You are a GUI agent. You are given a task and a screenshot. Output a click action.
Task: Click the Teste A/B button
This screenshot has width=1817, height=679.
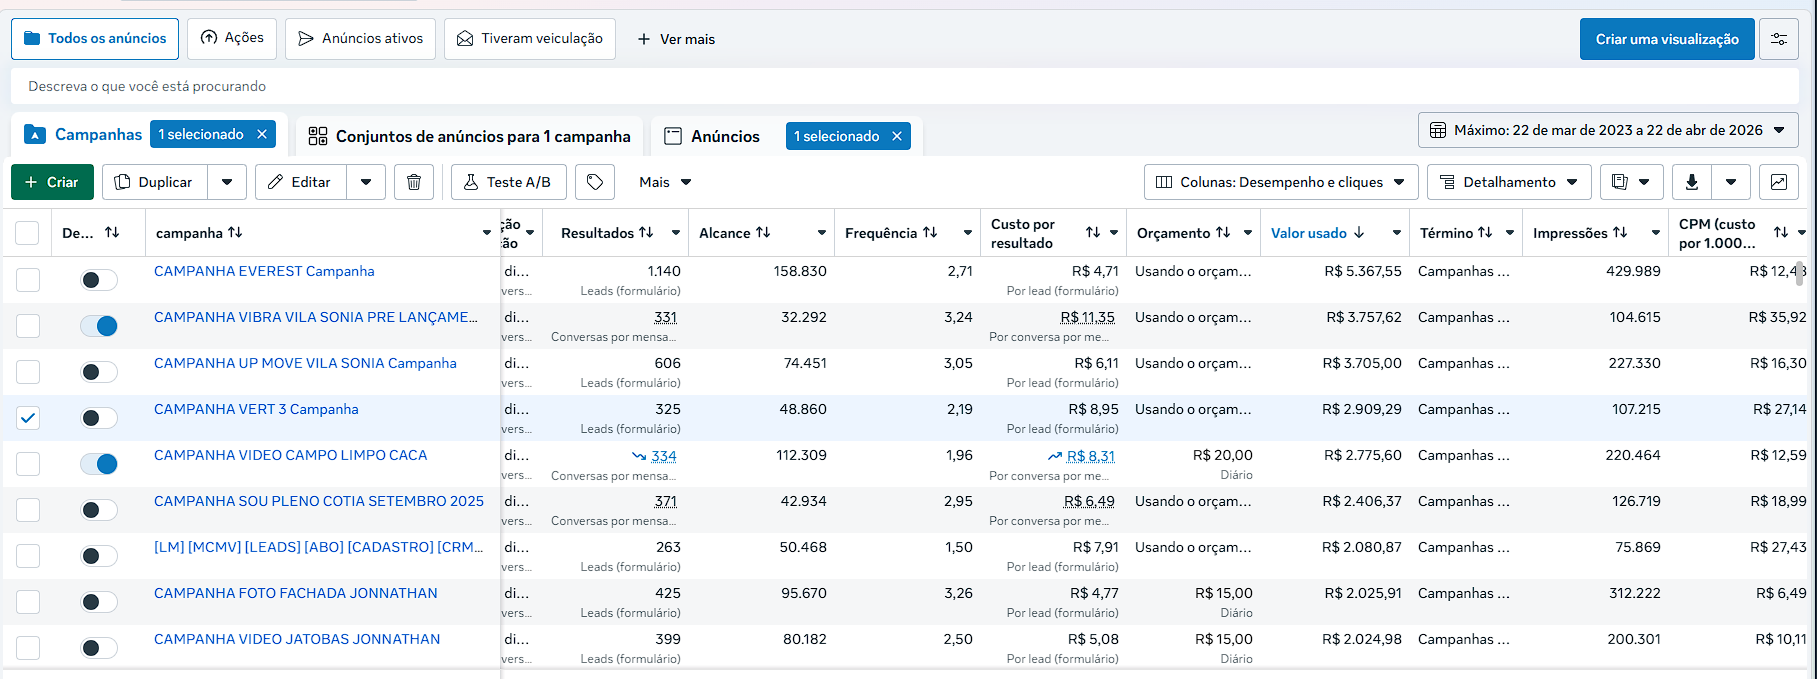[508, 182]
